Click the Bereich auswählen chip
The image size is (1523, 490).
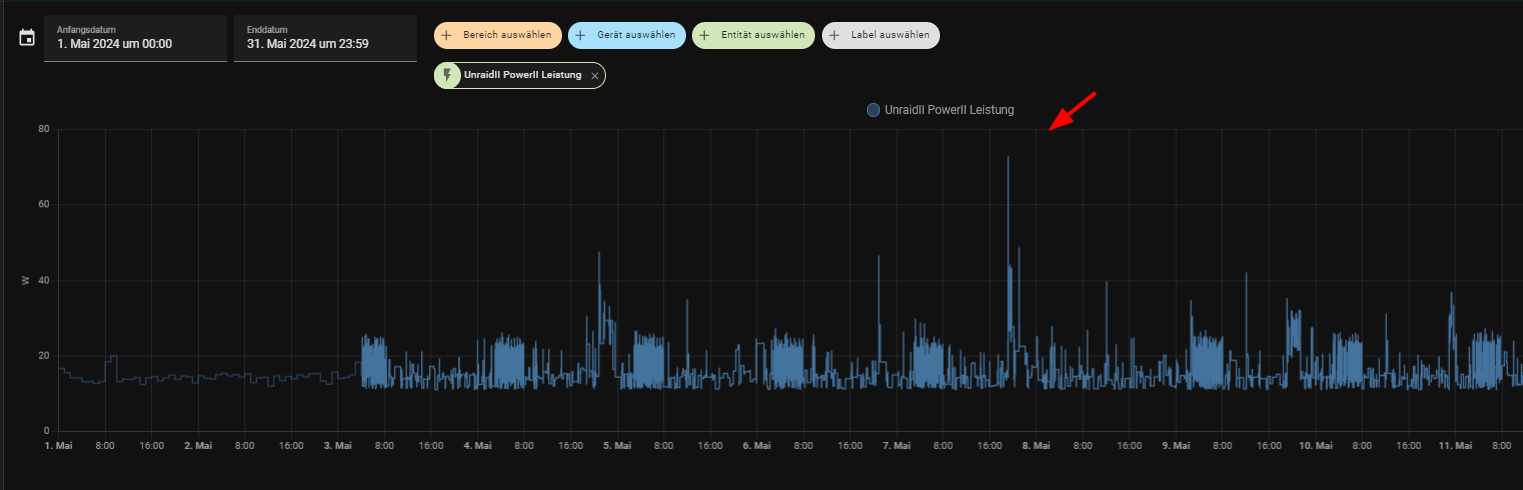pyautogui.click(x=498, y=35)
